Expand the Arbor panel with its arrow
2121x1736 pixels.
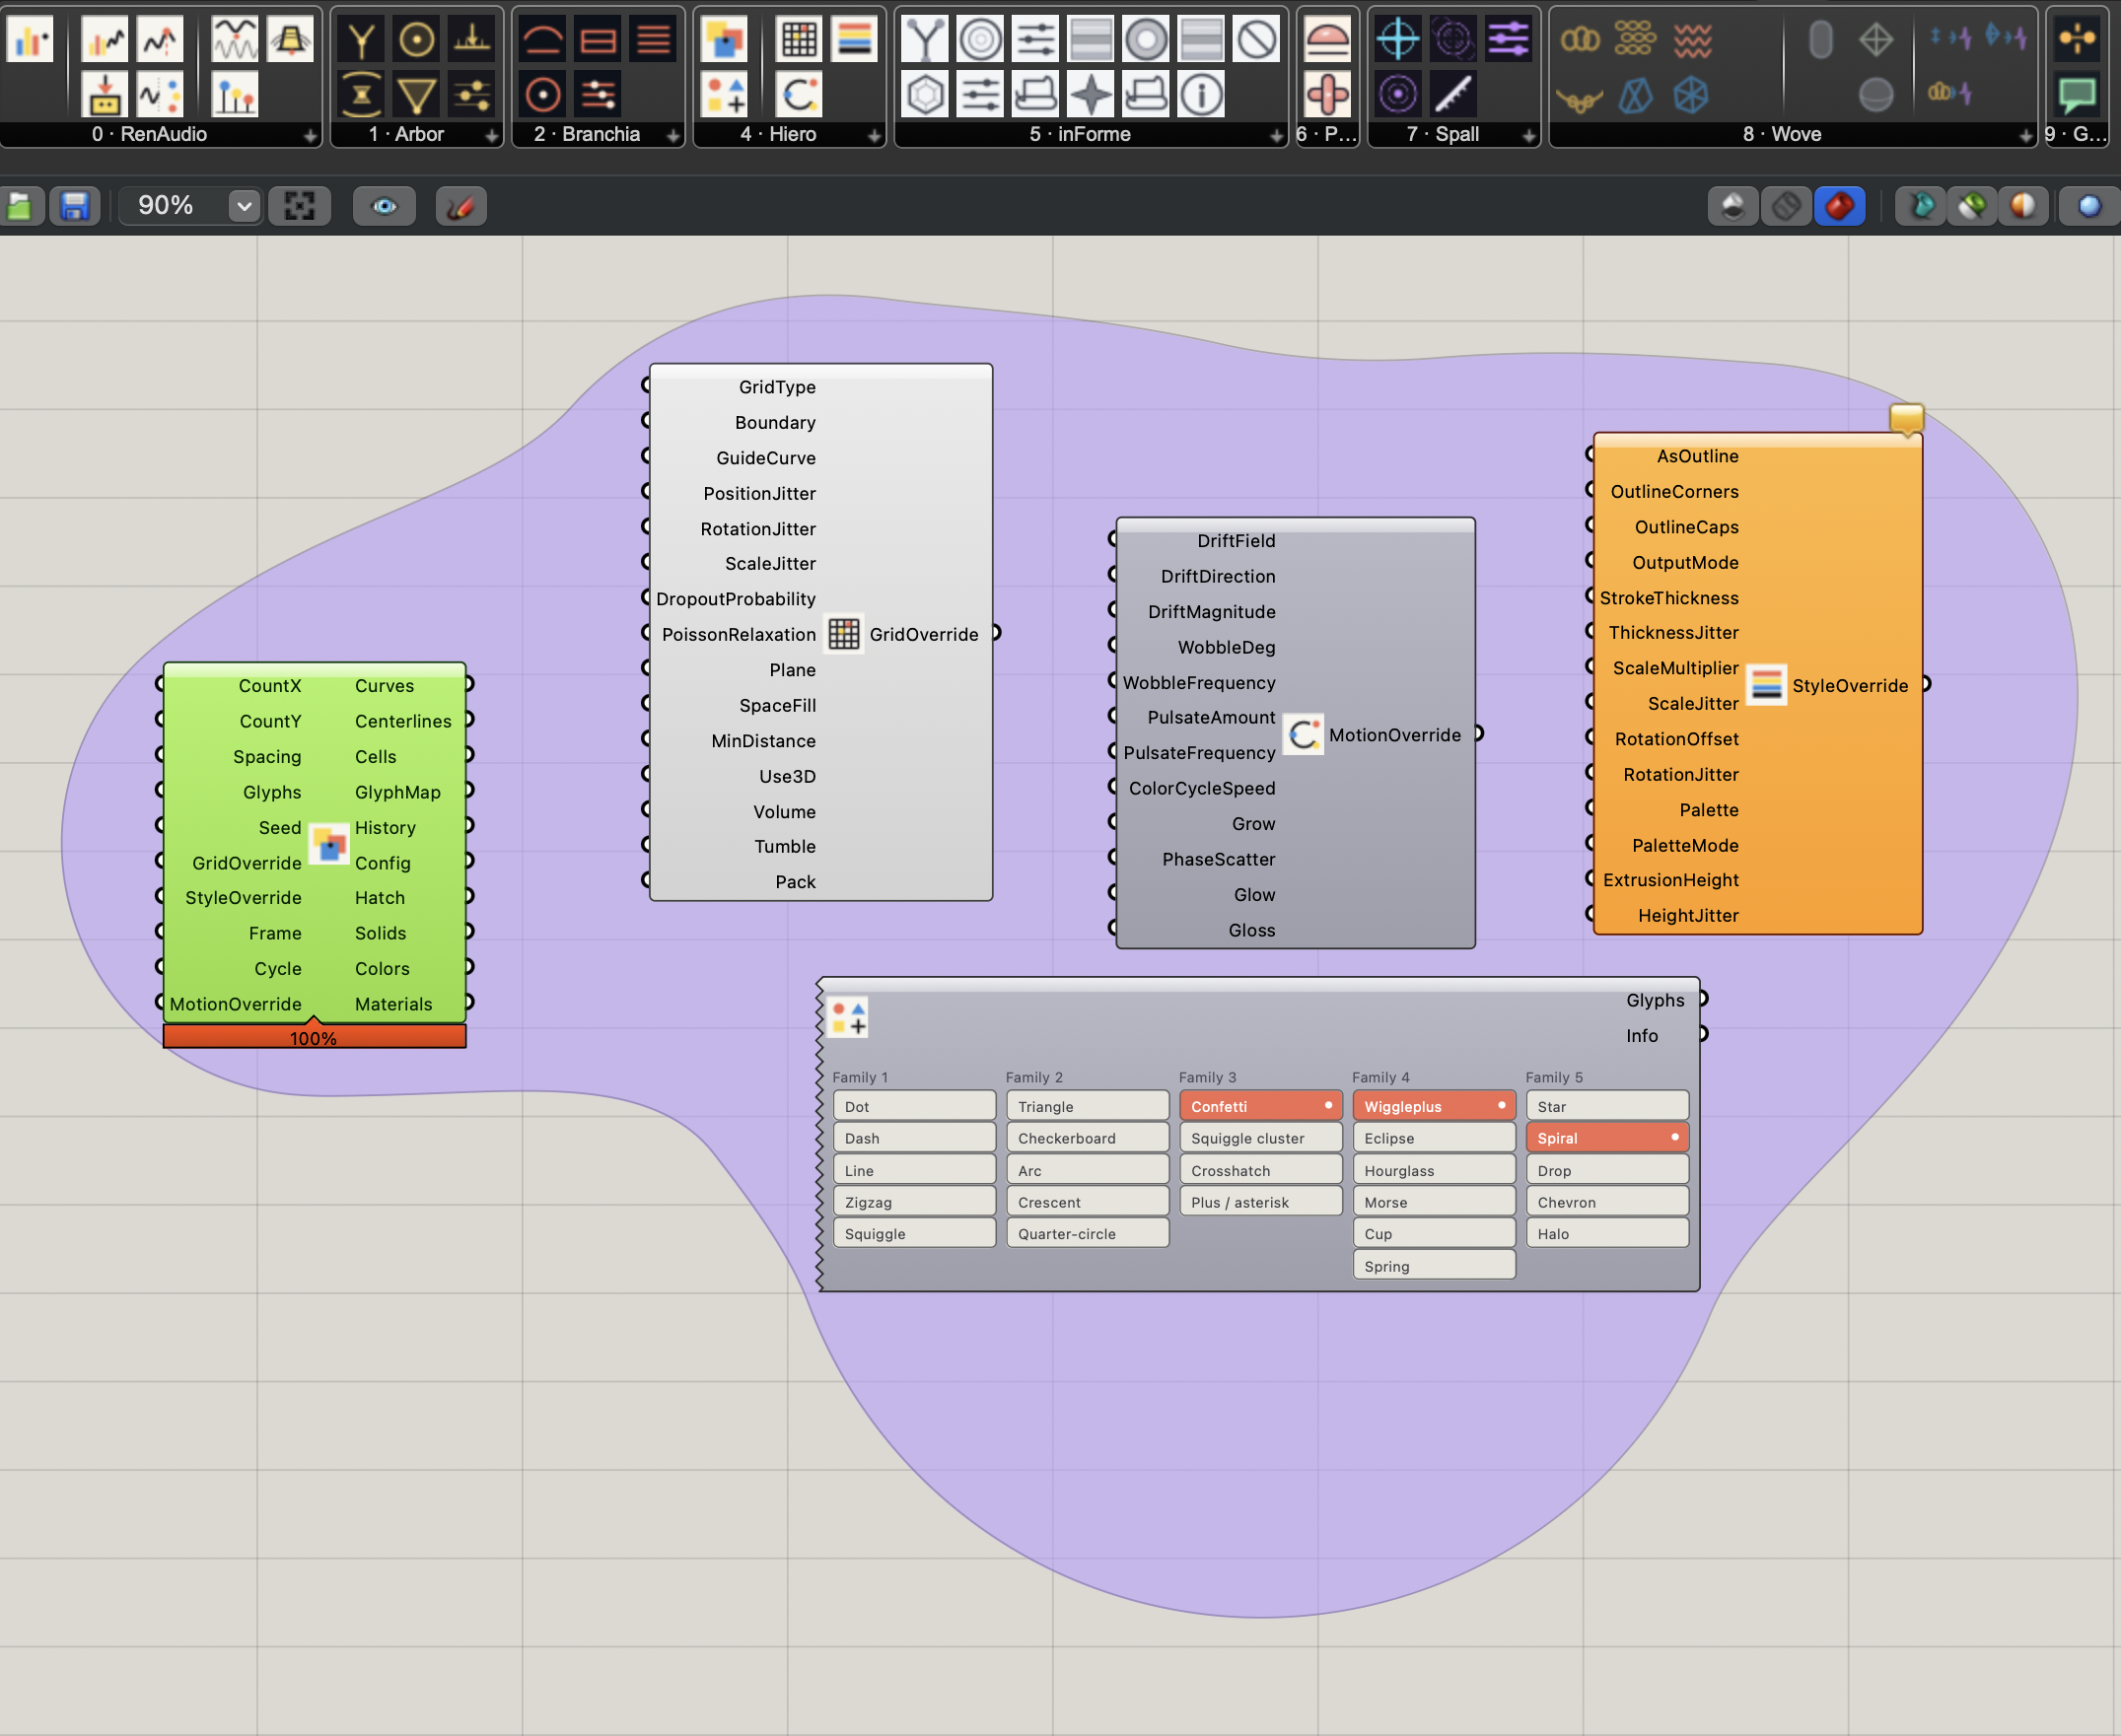491,135
